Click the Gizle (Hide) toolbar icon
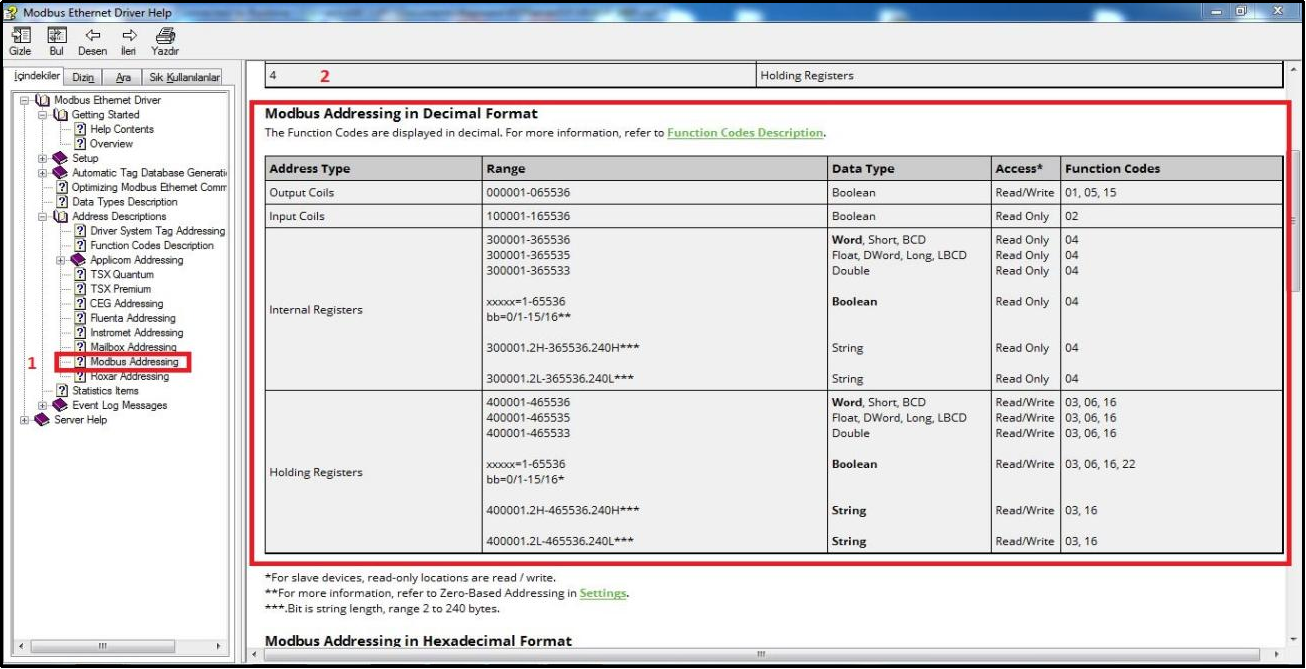Screen dimensions: 1306x669 tap(20, 35)
